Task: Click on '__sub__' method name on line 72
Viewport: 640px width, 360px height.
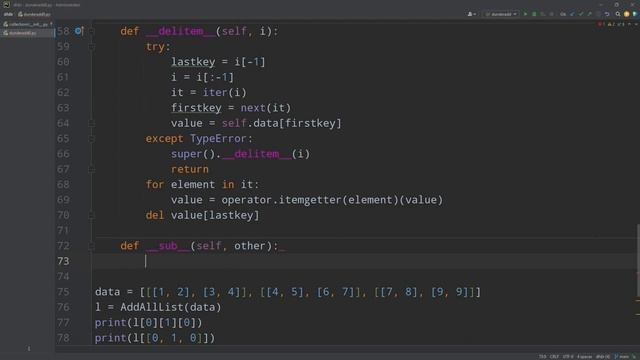Action: tap(168, 246)
